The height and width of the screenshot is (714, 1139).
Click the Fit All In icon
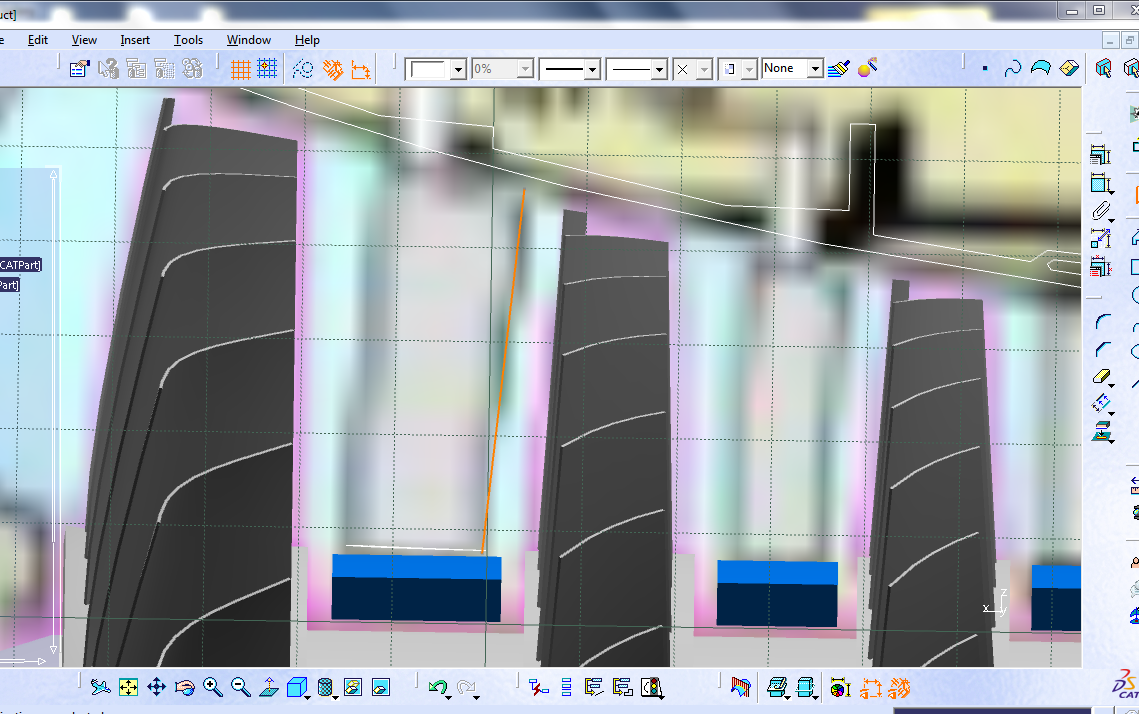[x=129, y=687]
